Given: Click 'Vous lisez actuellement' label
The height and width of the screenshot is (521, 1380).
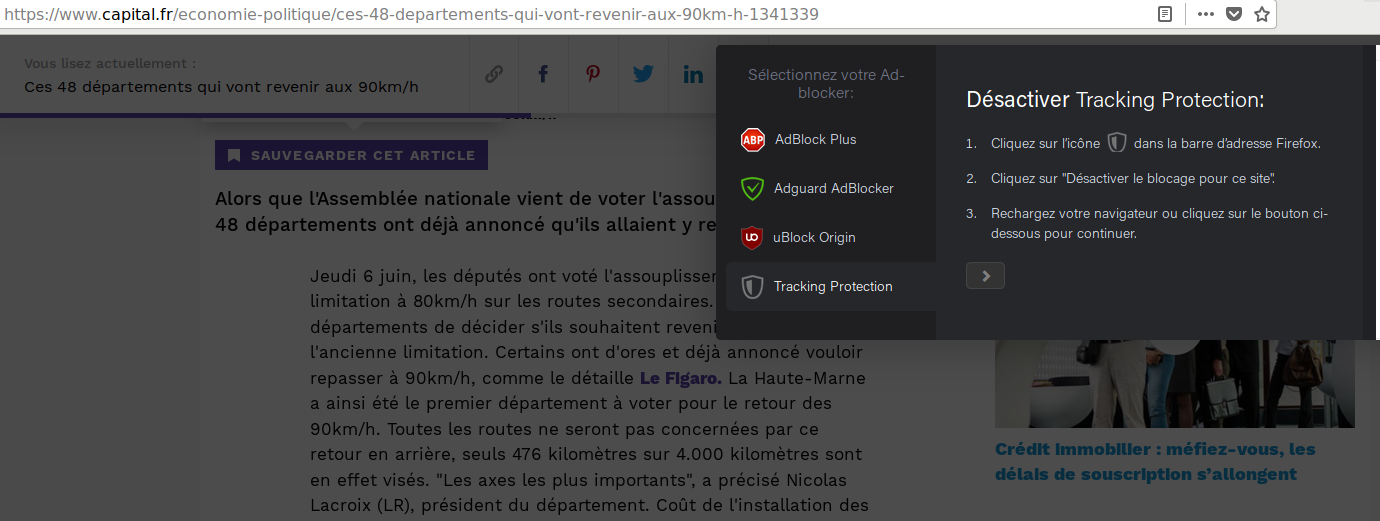Looking at the screenshot, I should pyautogui.click(x=110, y=63).
